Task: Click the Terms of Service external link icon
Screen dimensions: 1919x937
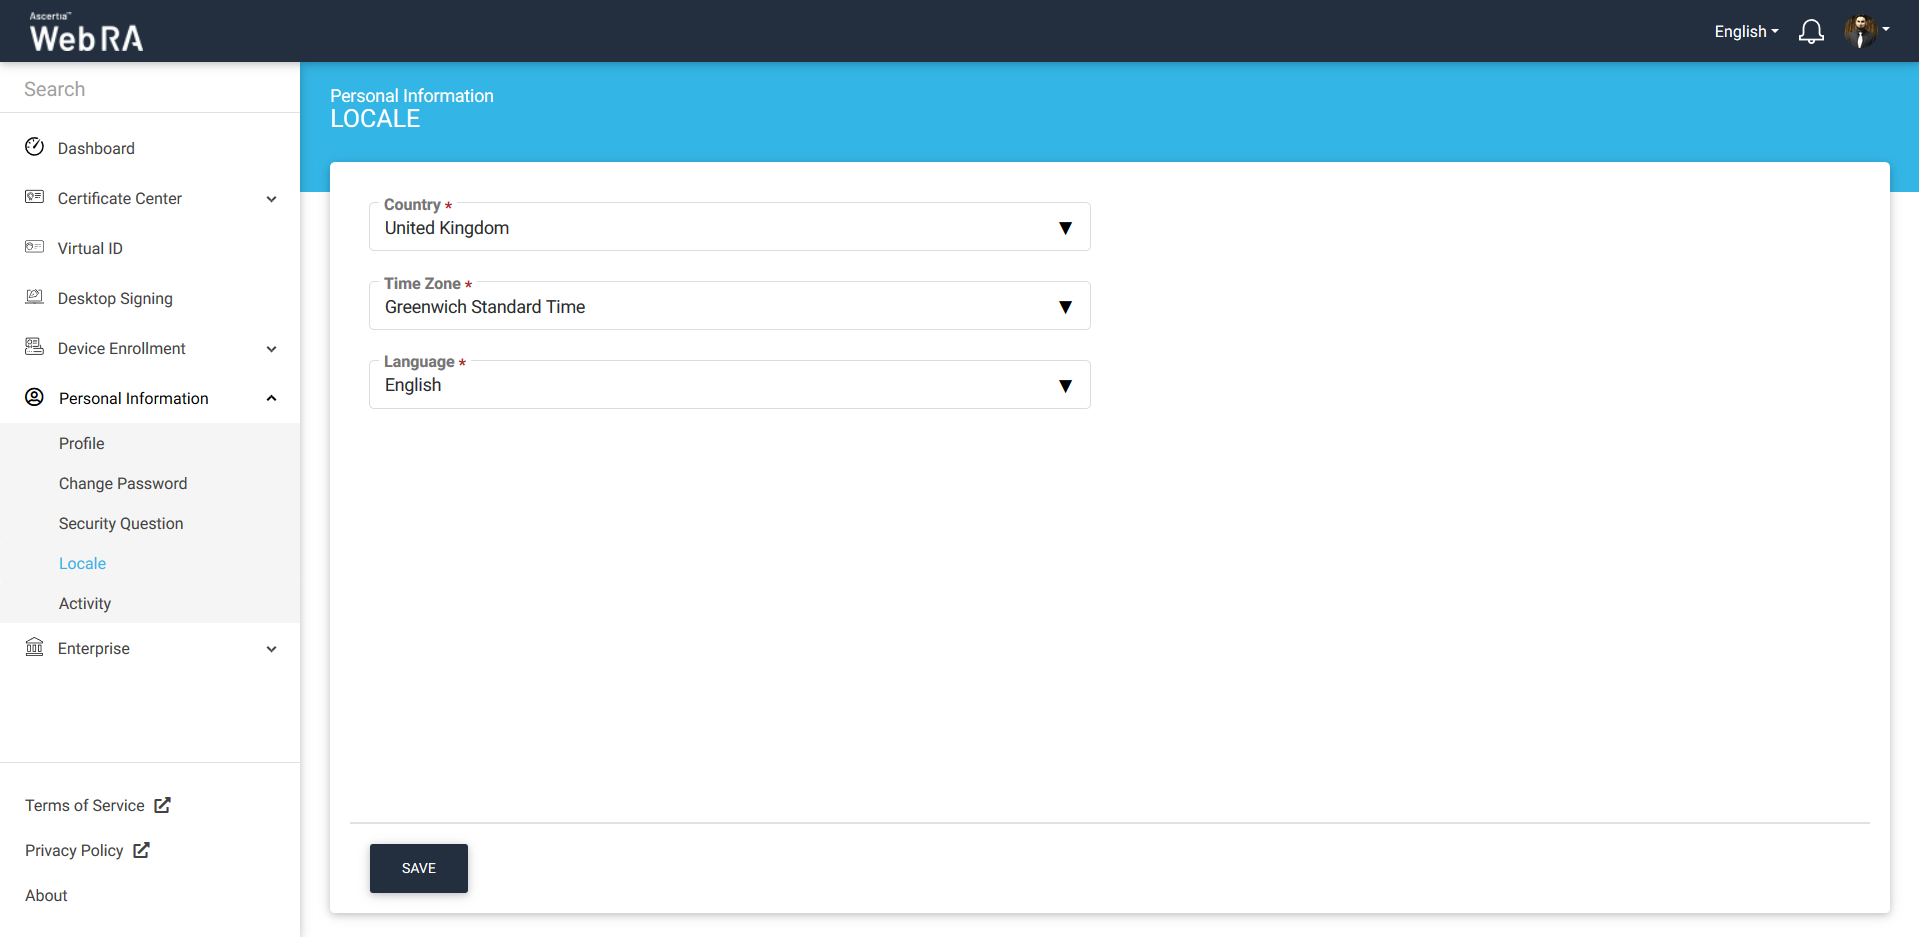Action: [x=162, y=805]
